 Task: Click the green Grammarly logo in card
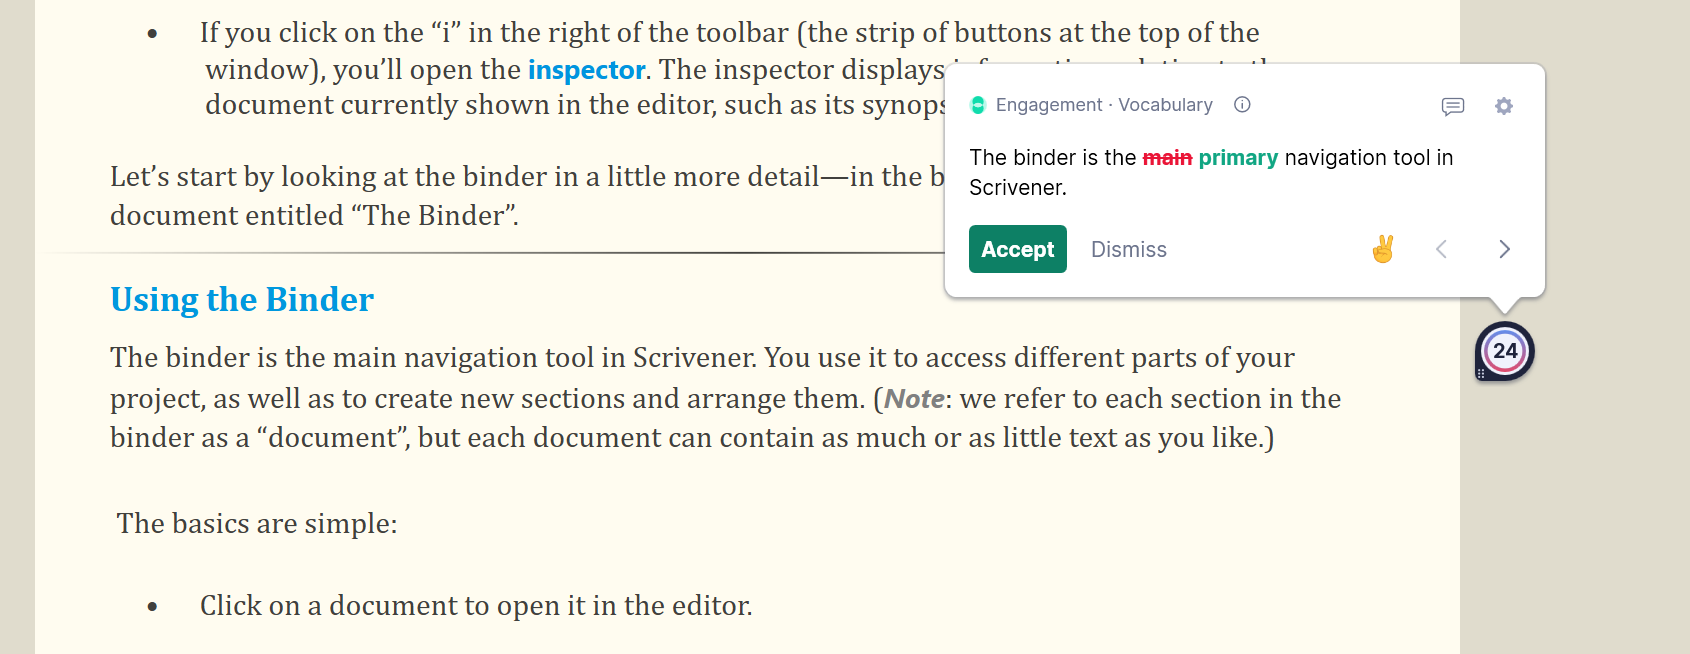978,105
